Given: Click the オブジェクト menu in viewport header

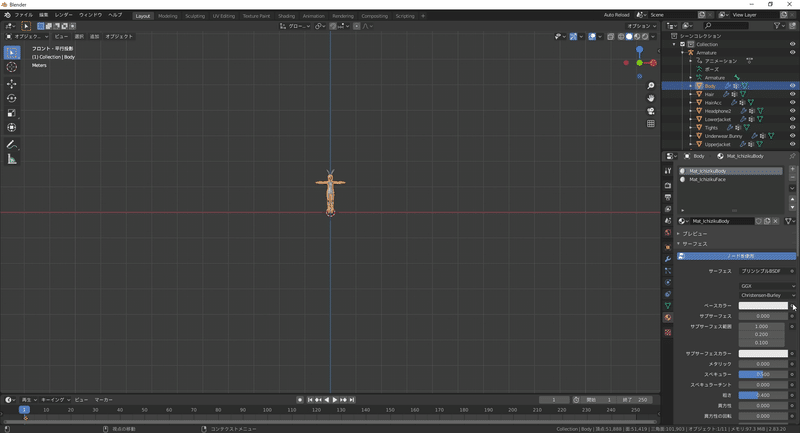Looking at the screenshot, I should (119, 36).
